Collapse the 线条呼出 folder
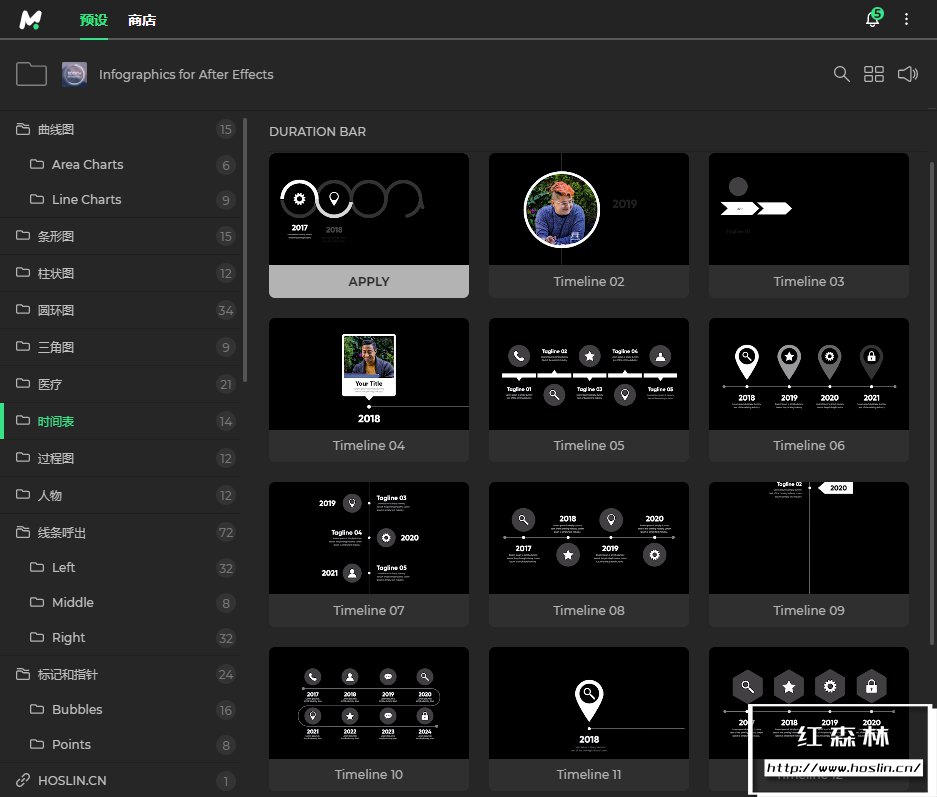This screenshot has height=797, width=937. [x=121, y=532]
